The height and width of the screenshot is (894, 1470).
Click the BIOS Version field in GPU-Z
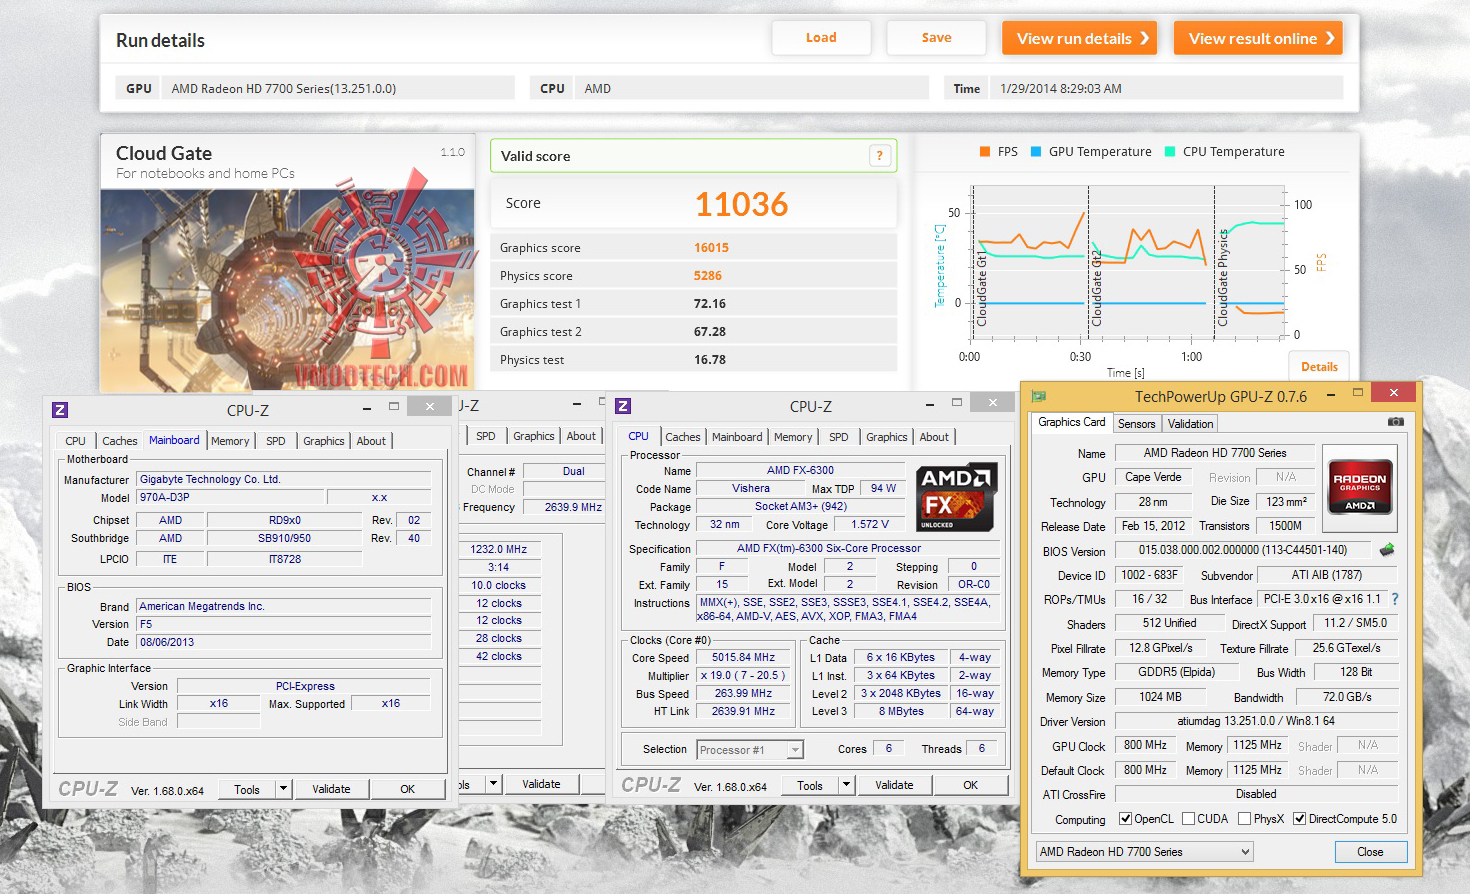pyautogui.click(x=1242, y=550)
